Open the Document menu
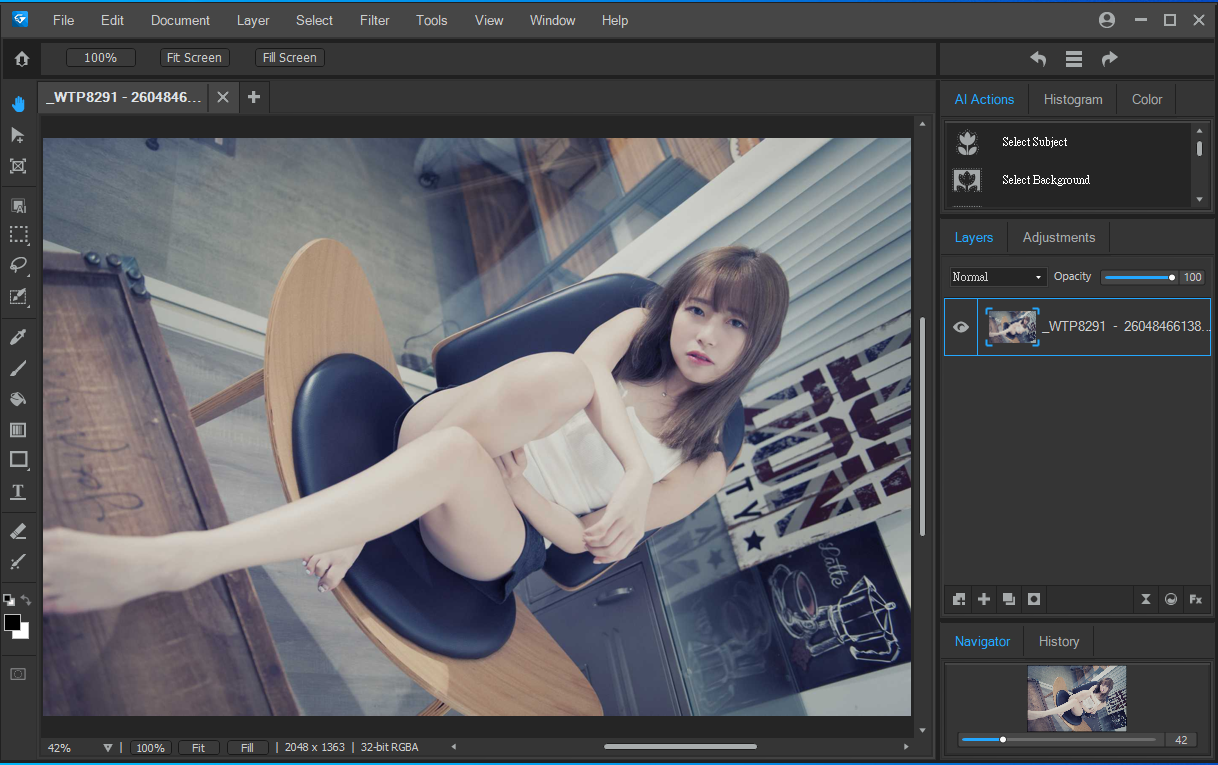Image resolution: width=1218 pixels, height=765 pixels. 180,20
